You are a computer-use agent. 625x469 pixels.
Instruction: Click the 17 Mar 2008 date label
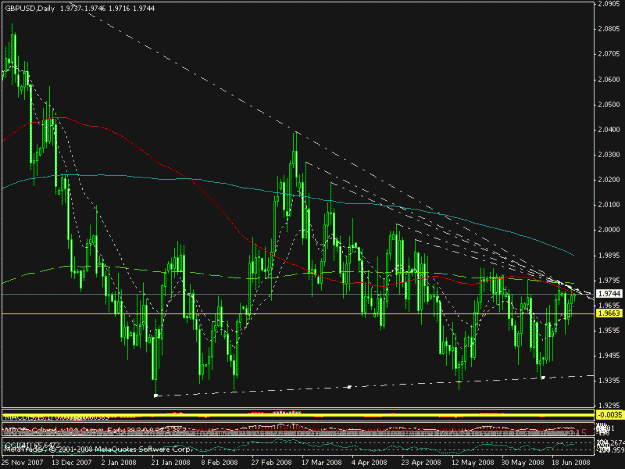pos(322,463)
